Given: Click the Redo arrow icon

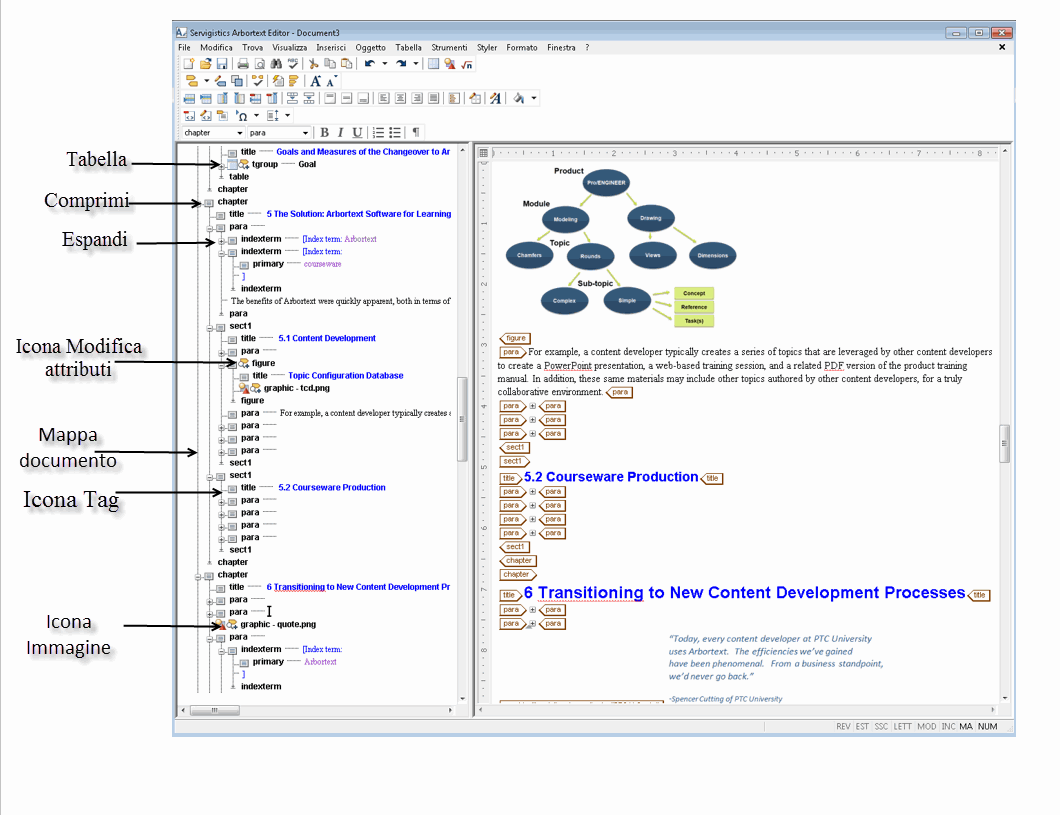Looking at the screenshot, I should point(401,64).
